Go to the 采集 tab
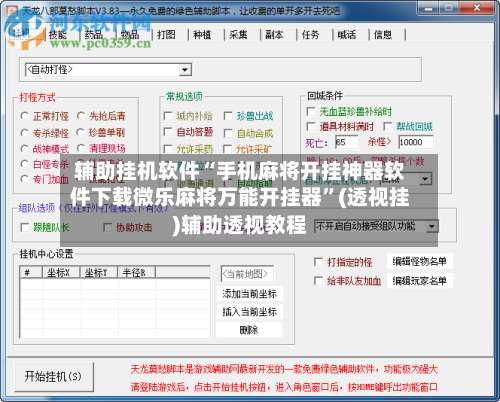Screen dimensions: 500x402 click(238, 34)
